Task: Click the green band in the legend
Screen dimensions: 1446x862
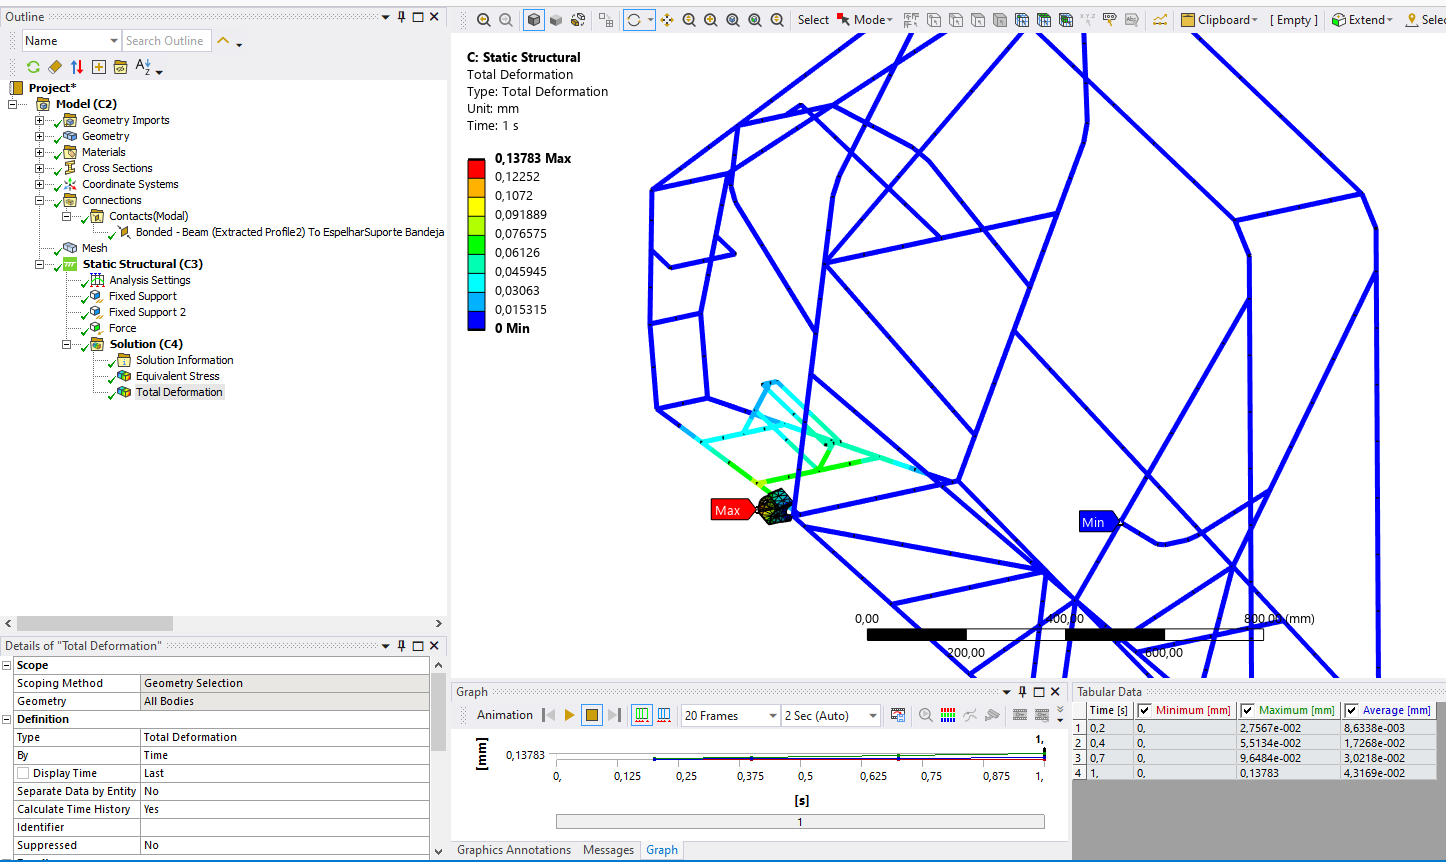Action: coord(476,244)
